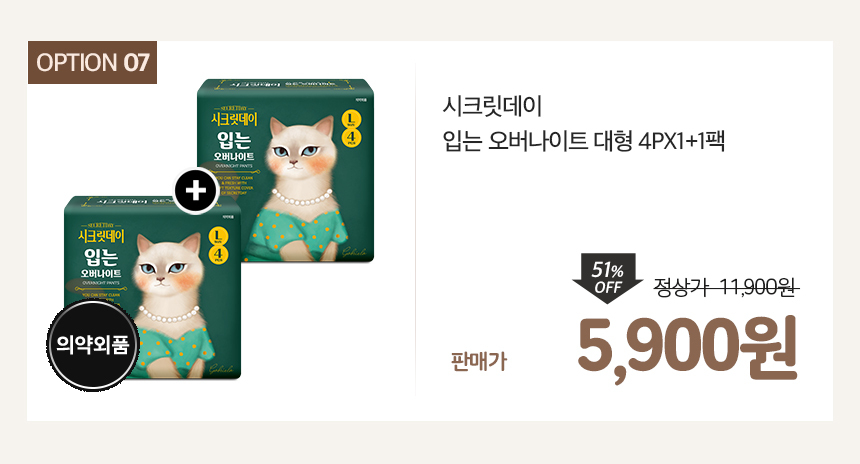Click the 판매가 label

479,361
